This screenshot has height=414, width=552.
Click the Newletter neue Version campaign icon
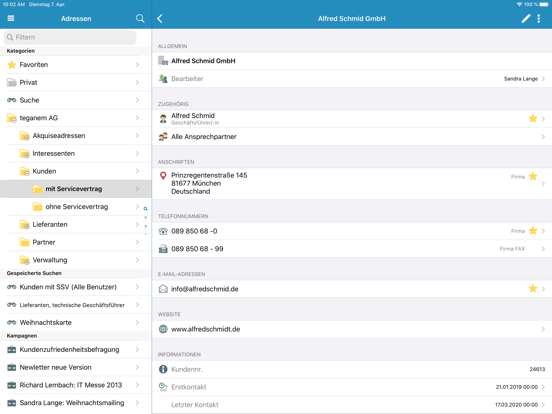tap(12, 367)
